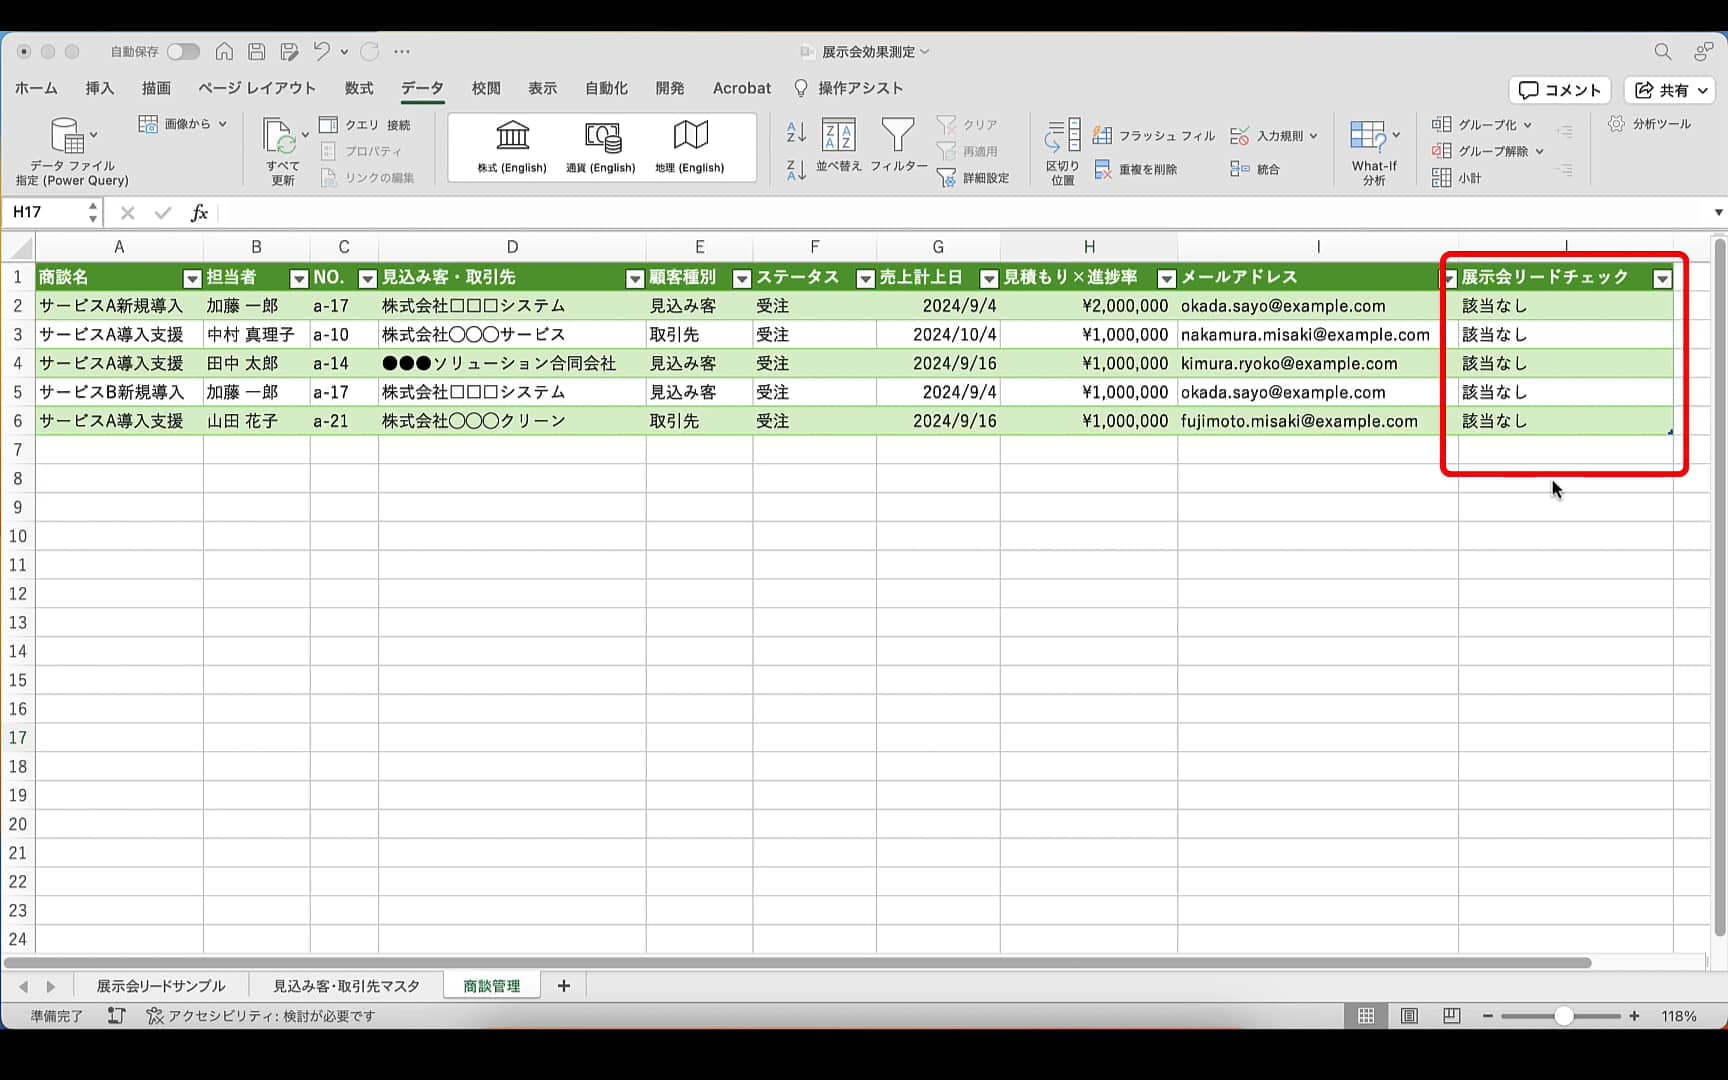The height and width of the screenshot is (1080, 1728).
Task: Switch to the 数式 ribbon tab
Action: (x=358, y=88)
